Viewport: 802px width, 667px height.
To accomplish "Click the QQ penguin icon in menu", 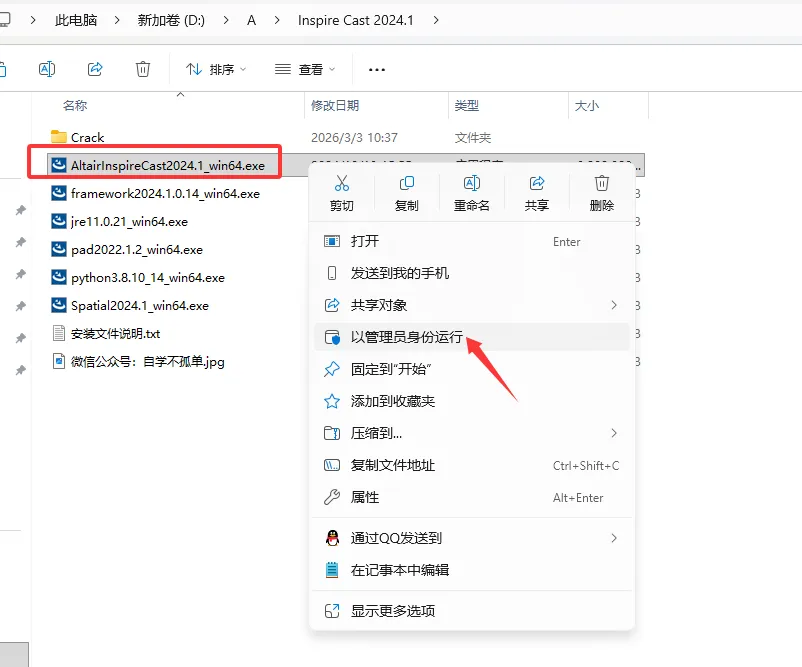I will (x=332, y=538).
